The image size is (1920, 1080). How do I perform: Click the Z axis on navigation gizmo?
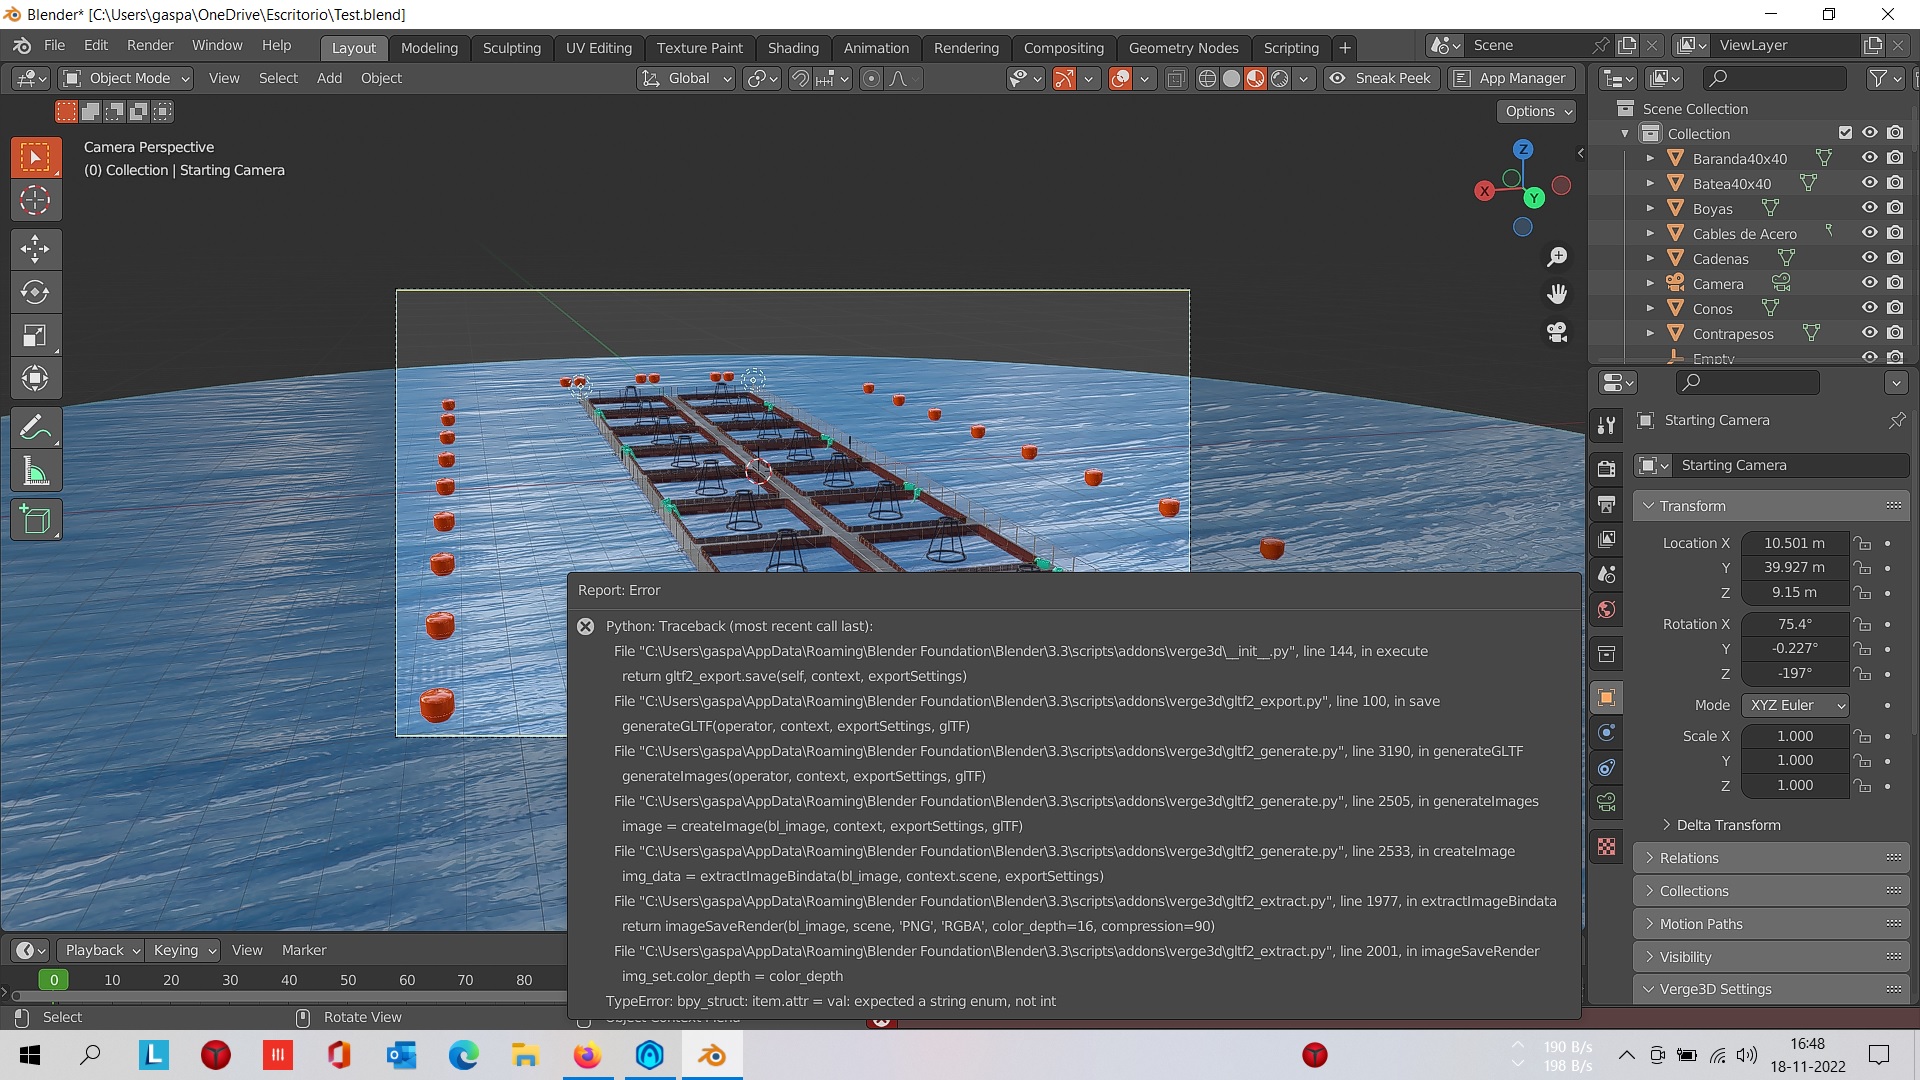[1523, 149]
